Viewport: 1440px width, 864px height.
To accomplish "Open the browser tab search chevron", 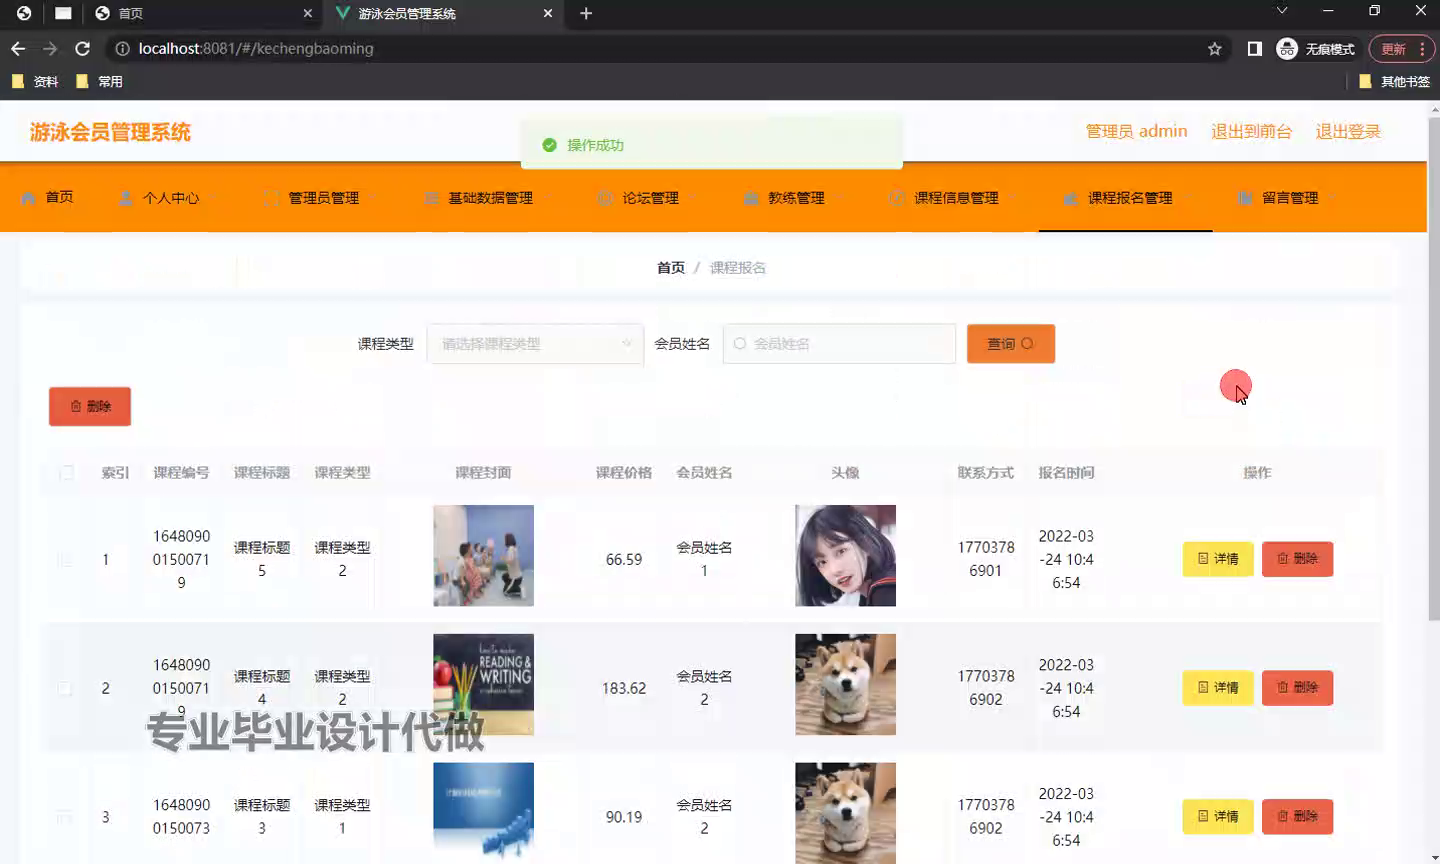I will tap(1282, 11).
